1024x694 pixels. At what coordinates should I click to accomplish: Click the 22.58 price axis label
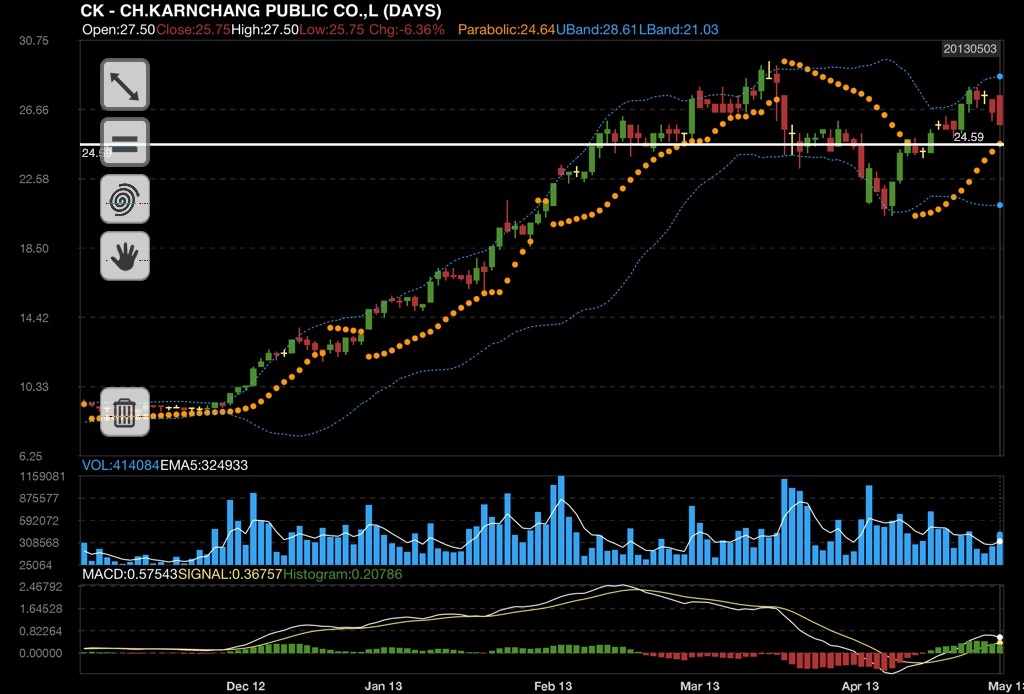(34, 179)
